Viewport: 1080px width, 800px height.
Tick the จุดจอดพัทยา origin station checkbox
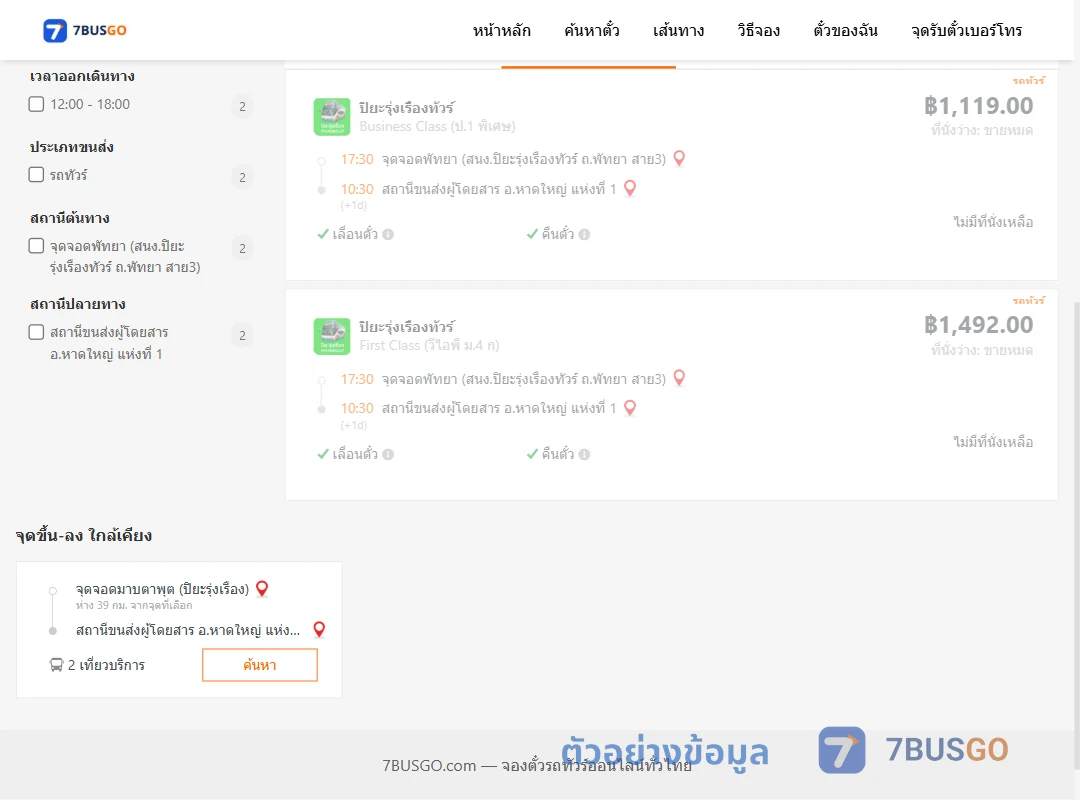pyautogui.click(x=37, y=246)
